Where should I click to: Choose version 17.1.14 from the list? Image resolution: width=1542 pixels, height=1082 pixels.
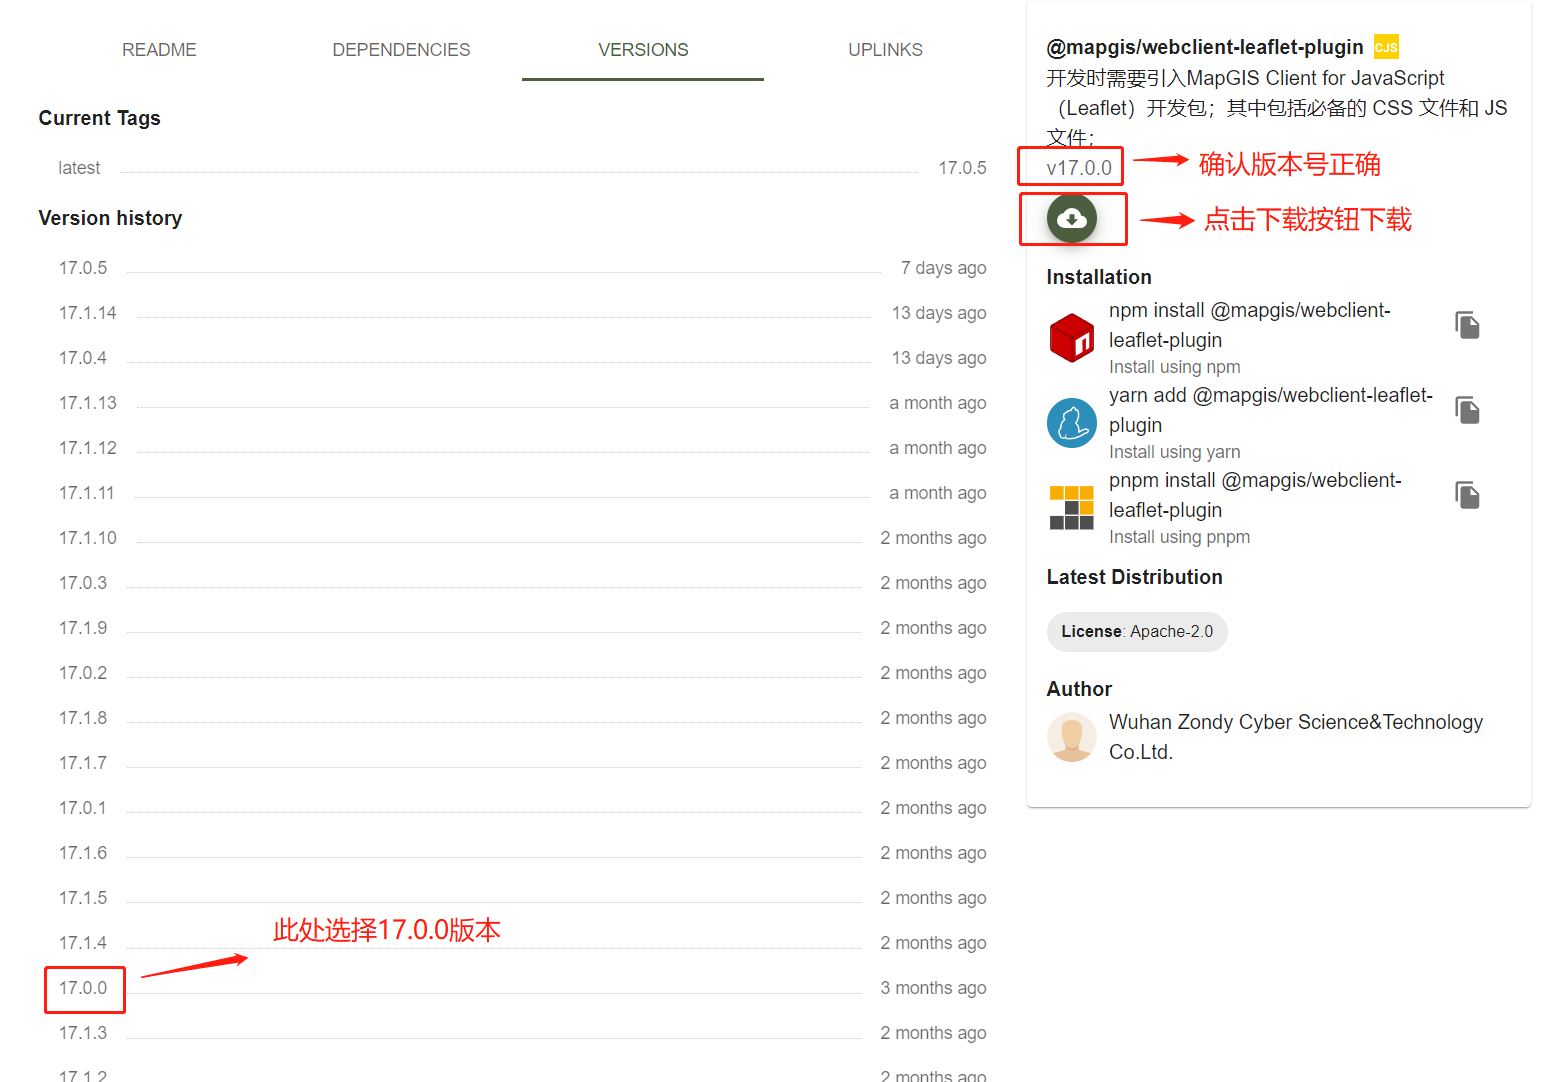[x=88, y=313]
